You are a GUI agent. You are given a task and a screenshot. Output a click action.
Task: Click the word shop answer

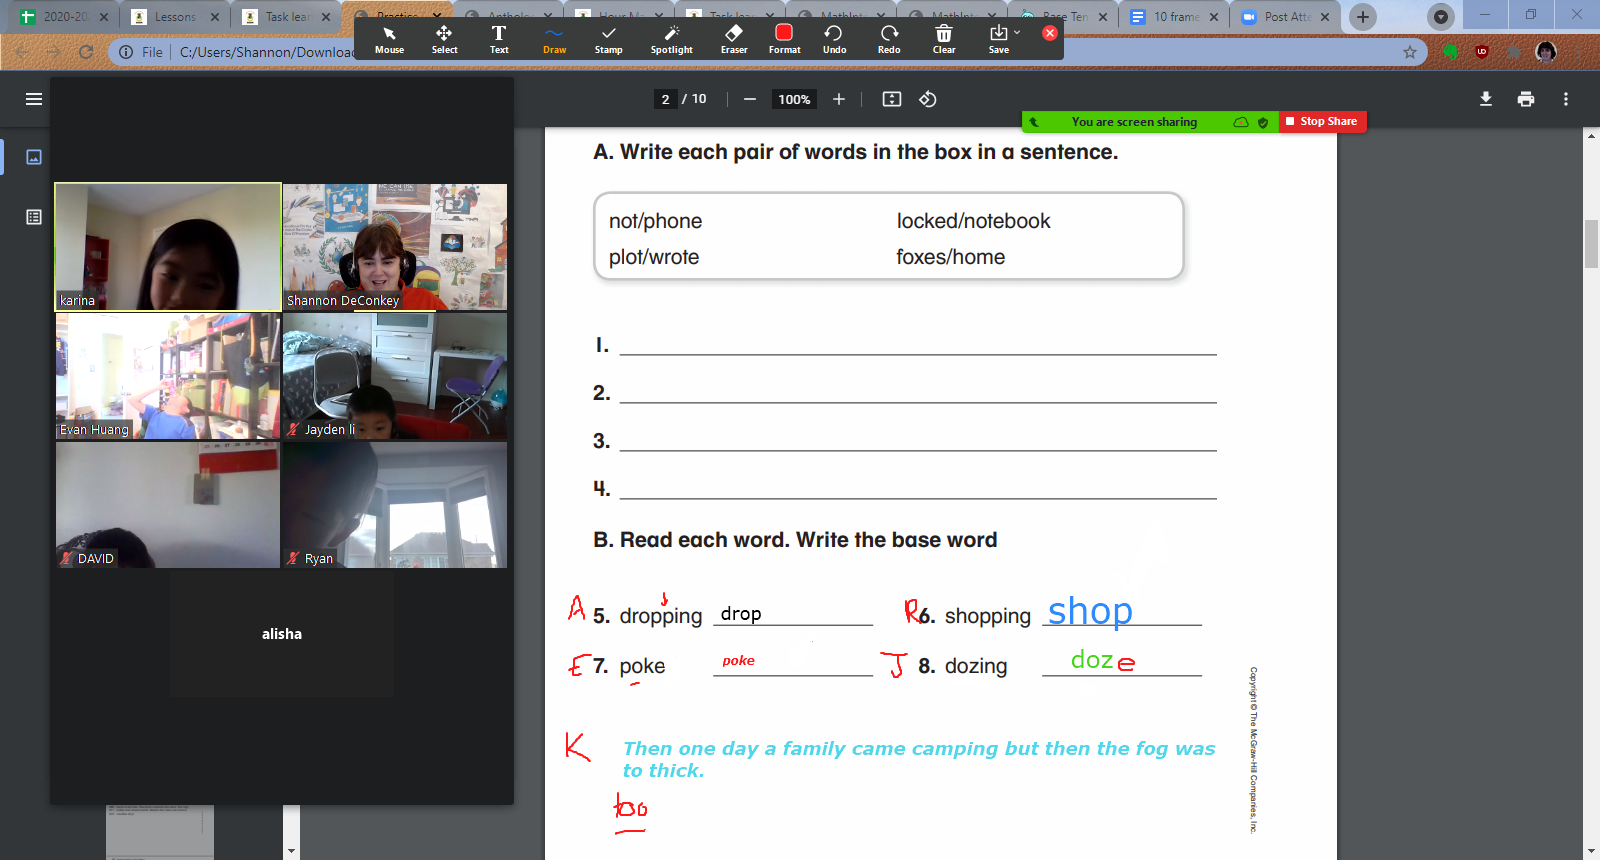point(1090,611)
